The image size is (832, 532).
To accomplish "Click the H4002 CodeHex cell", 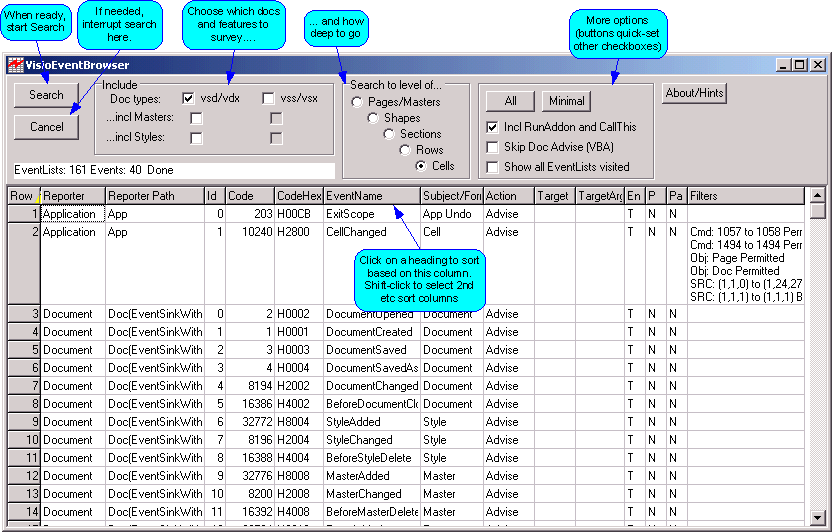I will [x=299, y=404].
